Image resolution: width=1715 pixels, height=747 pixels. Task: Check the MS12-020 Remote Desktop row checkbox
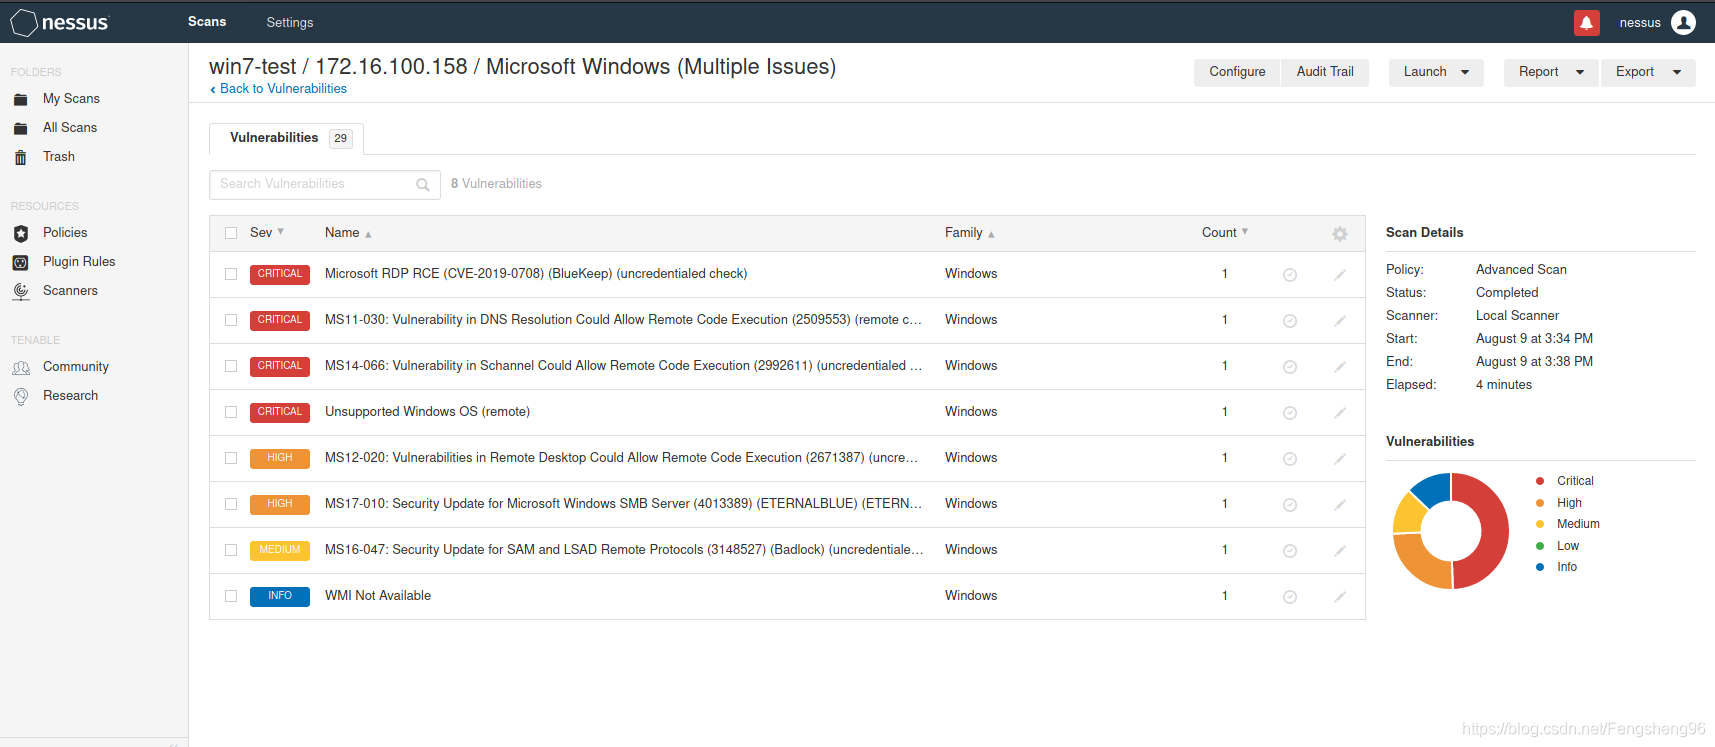point(231,458)
